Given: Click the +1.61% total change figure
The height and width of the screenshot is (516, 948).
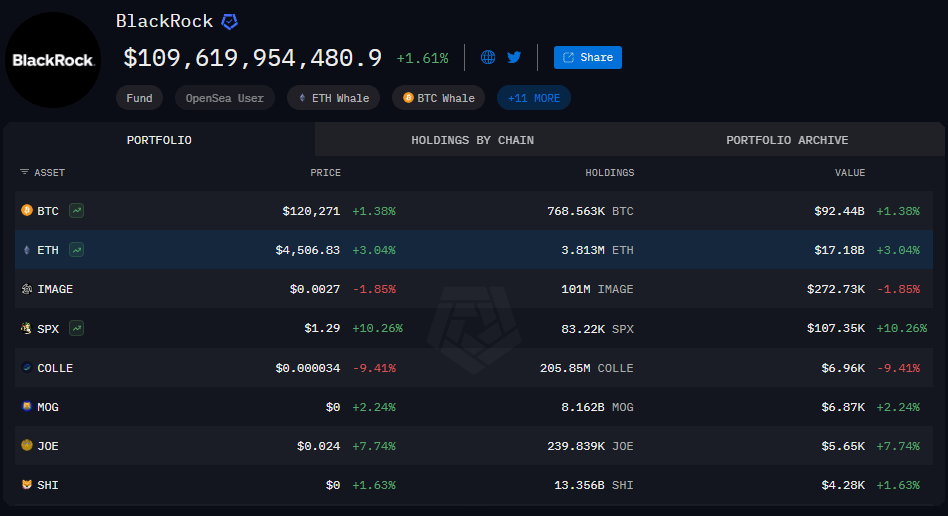Looking at the screenshot, I should pos(422,59).
